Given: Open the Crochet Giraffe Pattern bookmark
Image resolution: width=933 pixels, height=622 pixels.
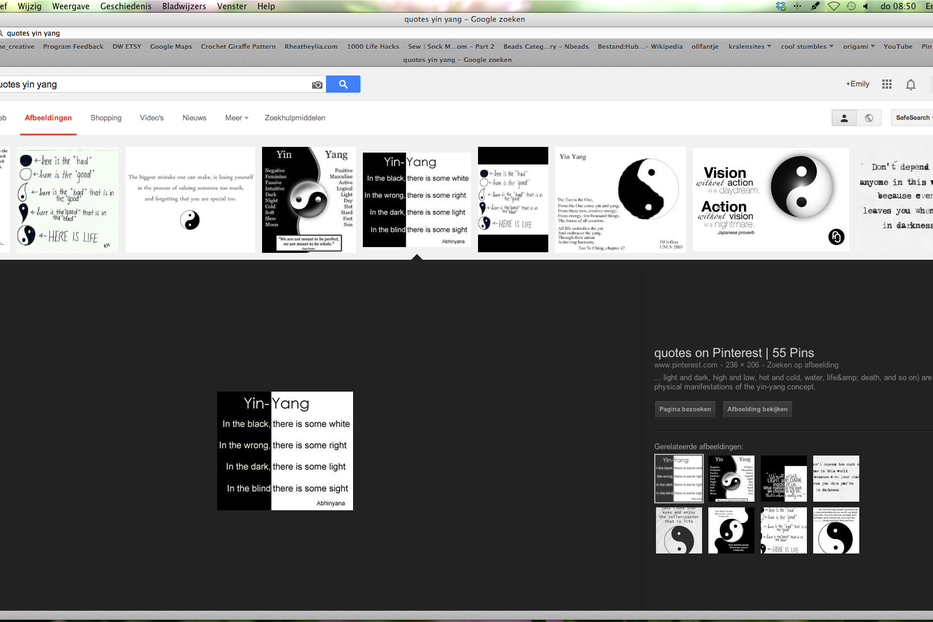Looking at the screenshot, I should [238, 46].
